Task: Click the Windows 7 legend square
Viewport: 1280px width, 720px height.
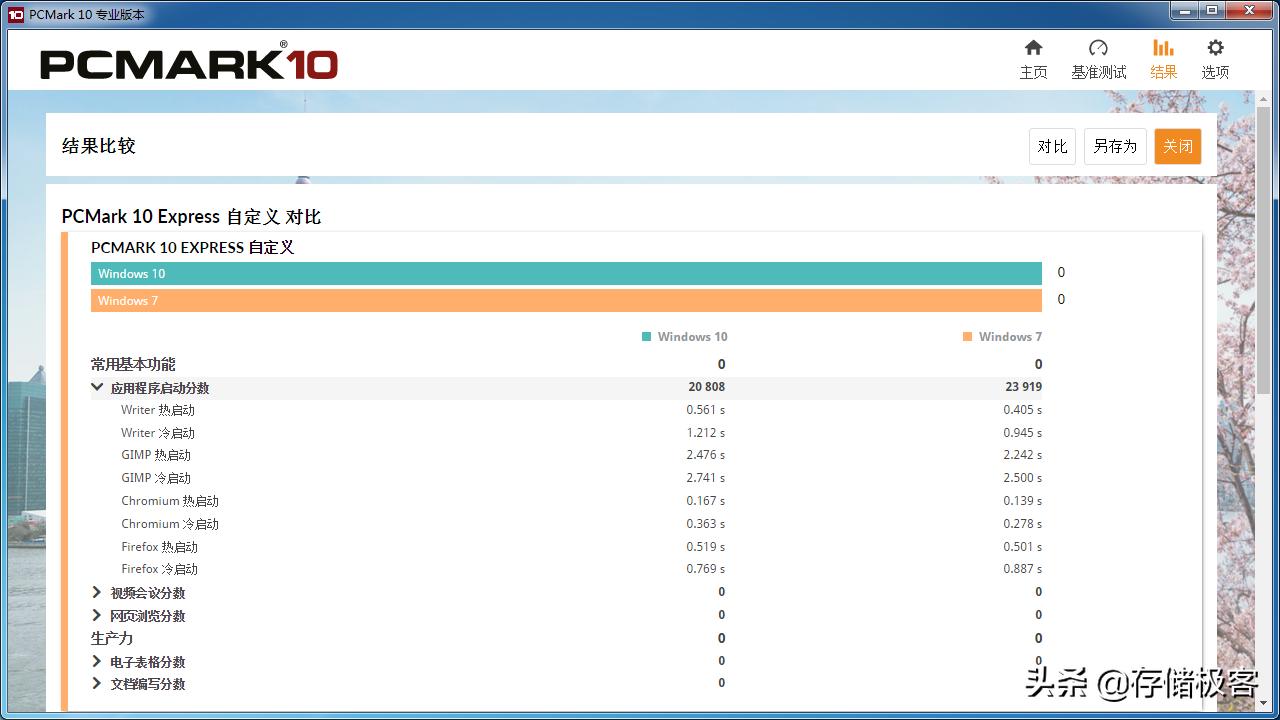Action: tap(966, 336)
